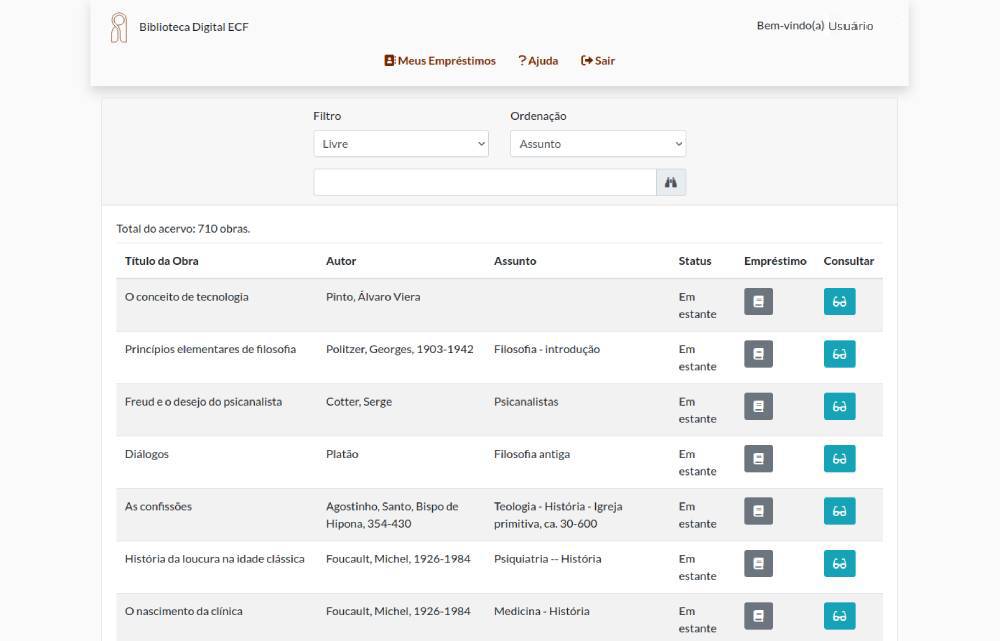Click author Cotter, Serge
Viewport: 1000px width, 641px height.
click(358, 402)
